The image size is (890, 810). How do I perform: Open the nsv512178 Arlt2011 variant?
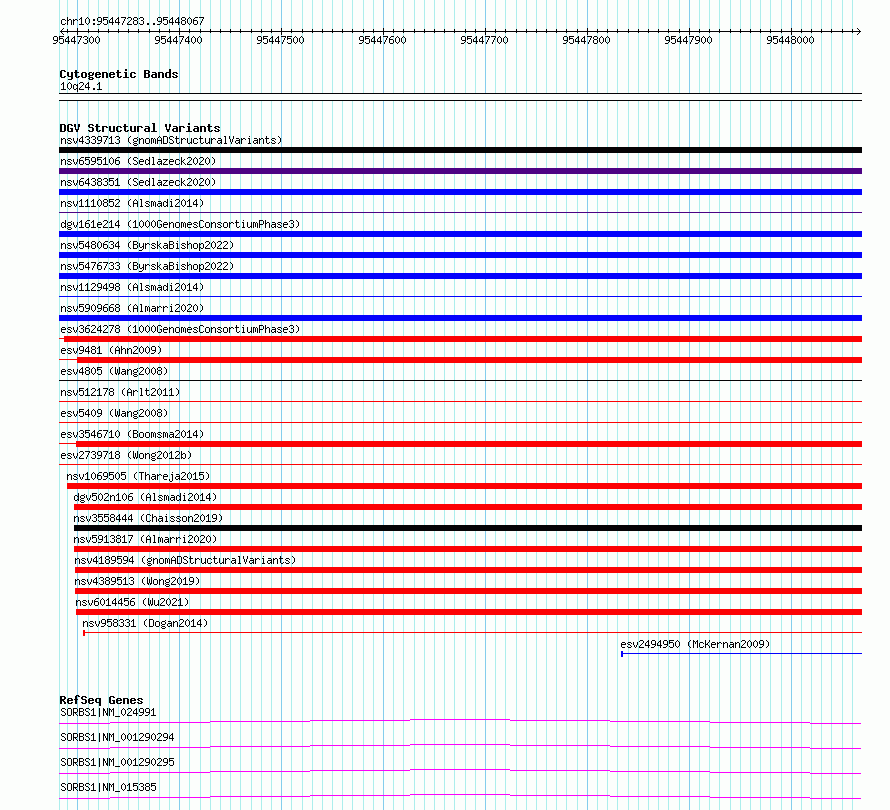tap(120, 392)
